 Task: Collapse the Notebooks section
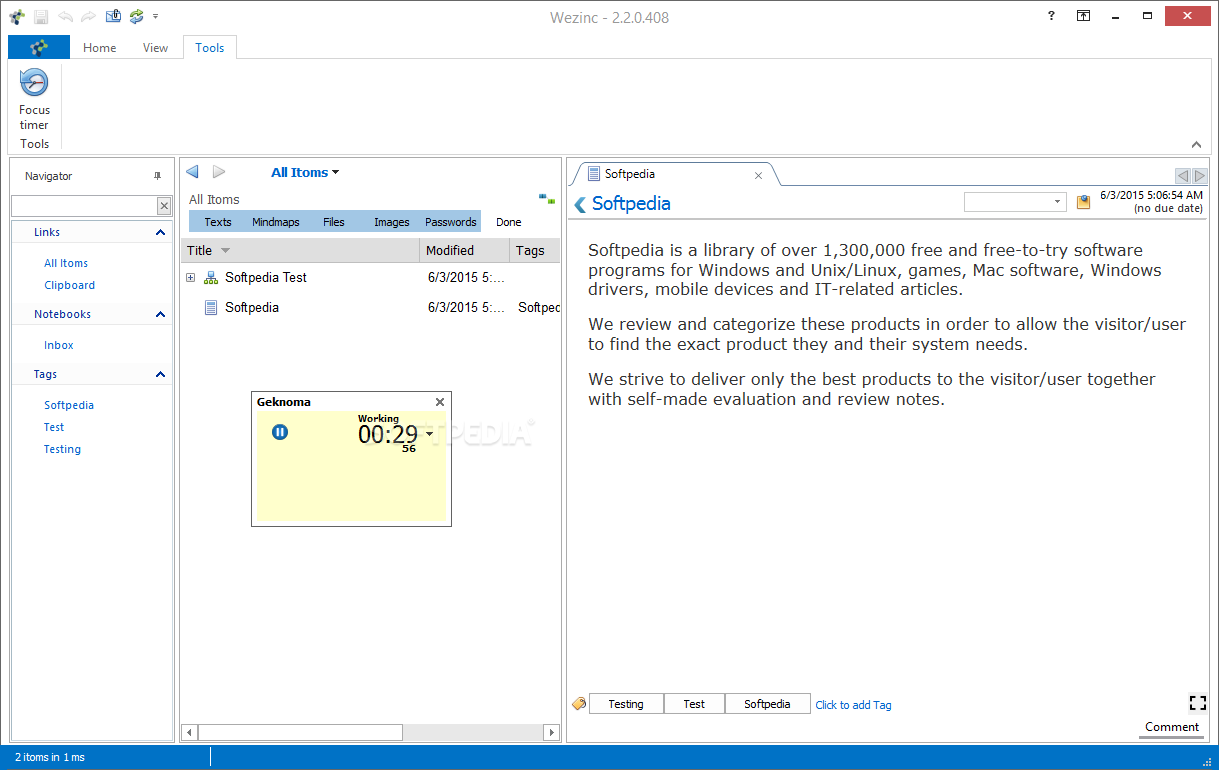(x=161, y=314)
